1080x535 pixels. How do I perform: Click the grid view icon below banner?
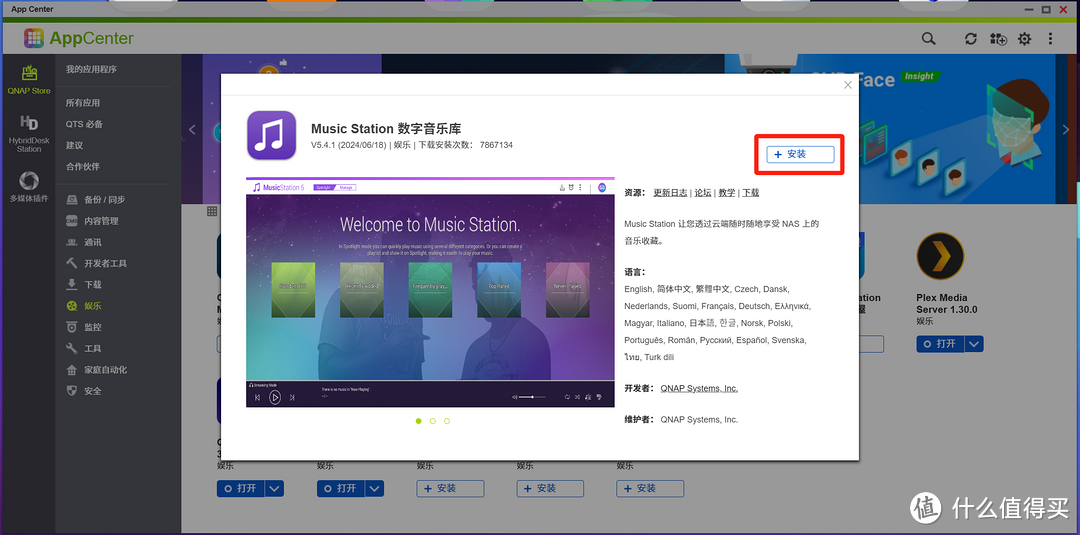pos(212,211)
